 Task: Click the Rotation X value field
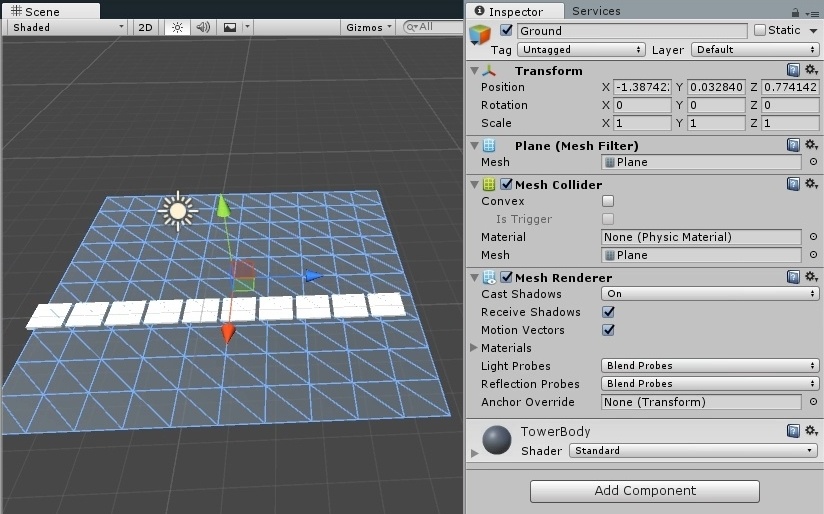click(x=642, y=105)
